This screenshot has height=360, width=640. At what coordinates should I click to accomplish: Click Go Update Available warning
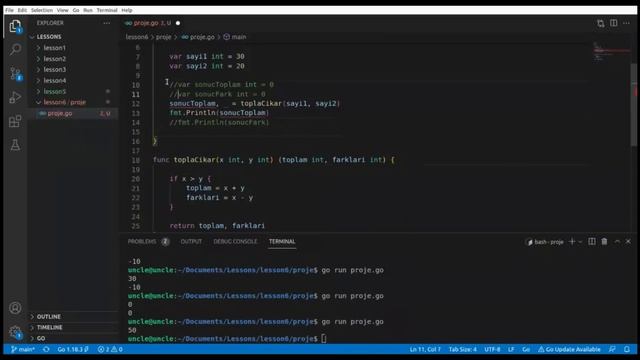click(569, 349)
